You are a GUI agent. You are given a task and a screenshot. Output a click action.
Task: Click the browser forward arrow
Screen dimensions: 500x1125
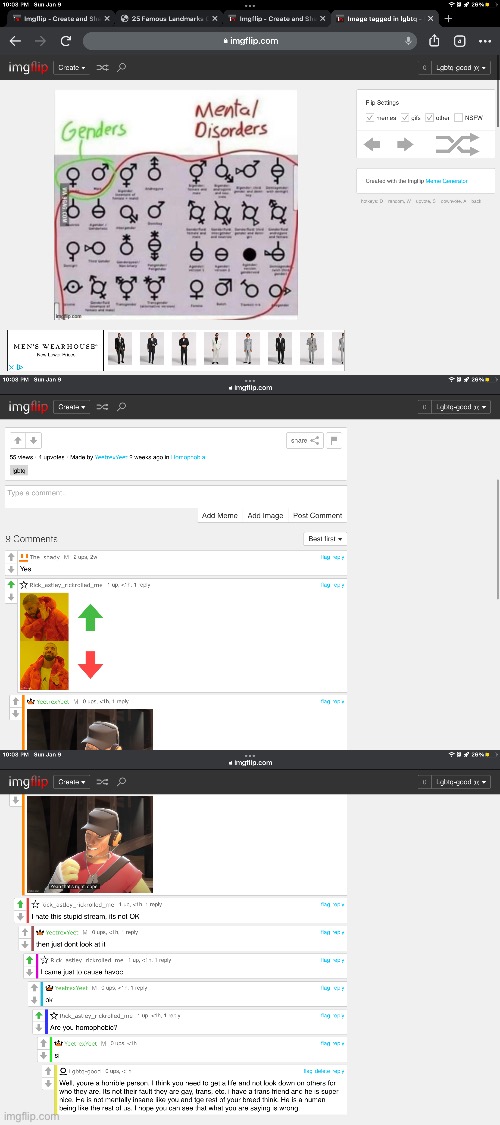pyautogui.click(x=40, y=42)
